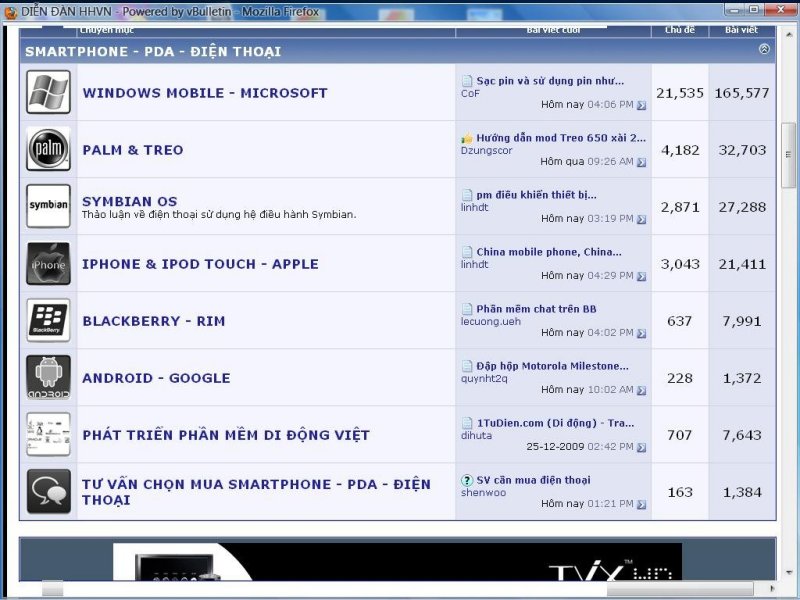Click the Android forum icon
Image resolution: width=800 pixels, height=600 pixels.
(48, 378)
